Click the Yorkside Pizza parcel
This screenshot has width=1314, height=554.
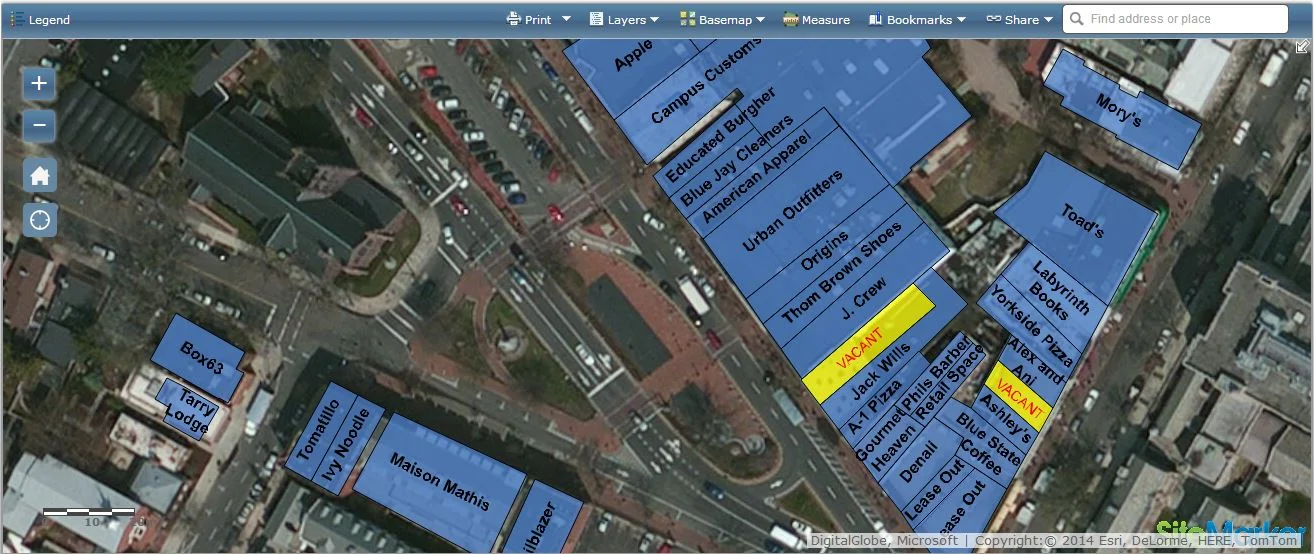click(x=1030, y=328)
